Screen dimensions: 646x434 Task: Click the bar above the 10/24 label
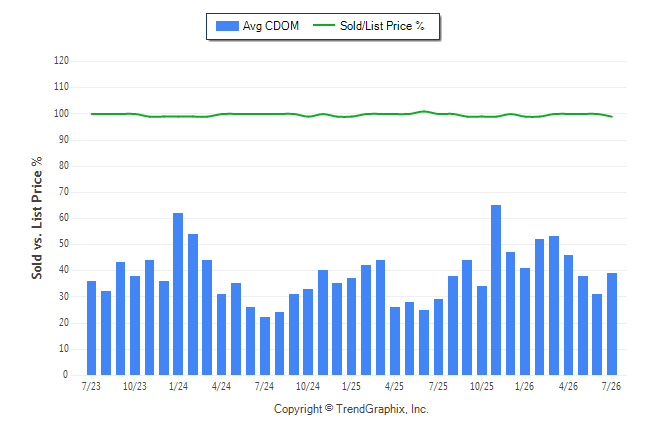(308, 332)
